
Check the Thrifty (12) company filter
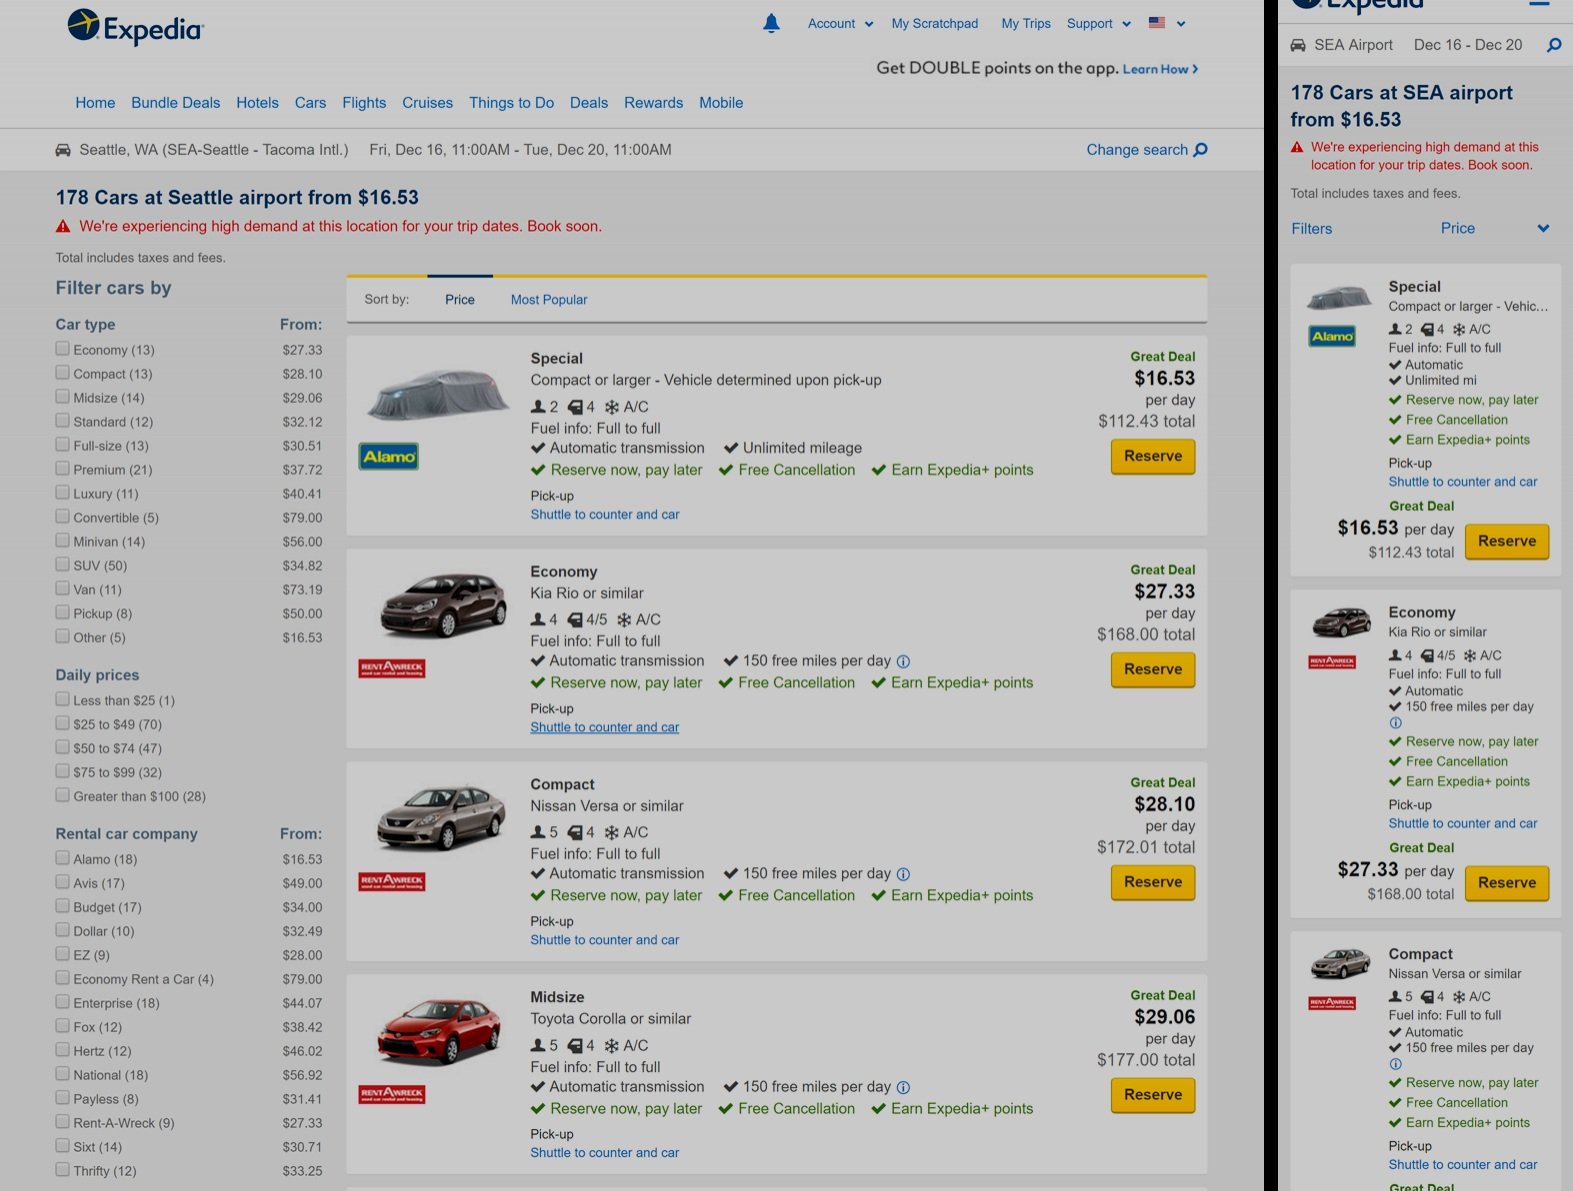(63, 1170)
